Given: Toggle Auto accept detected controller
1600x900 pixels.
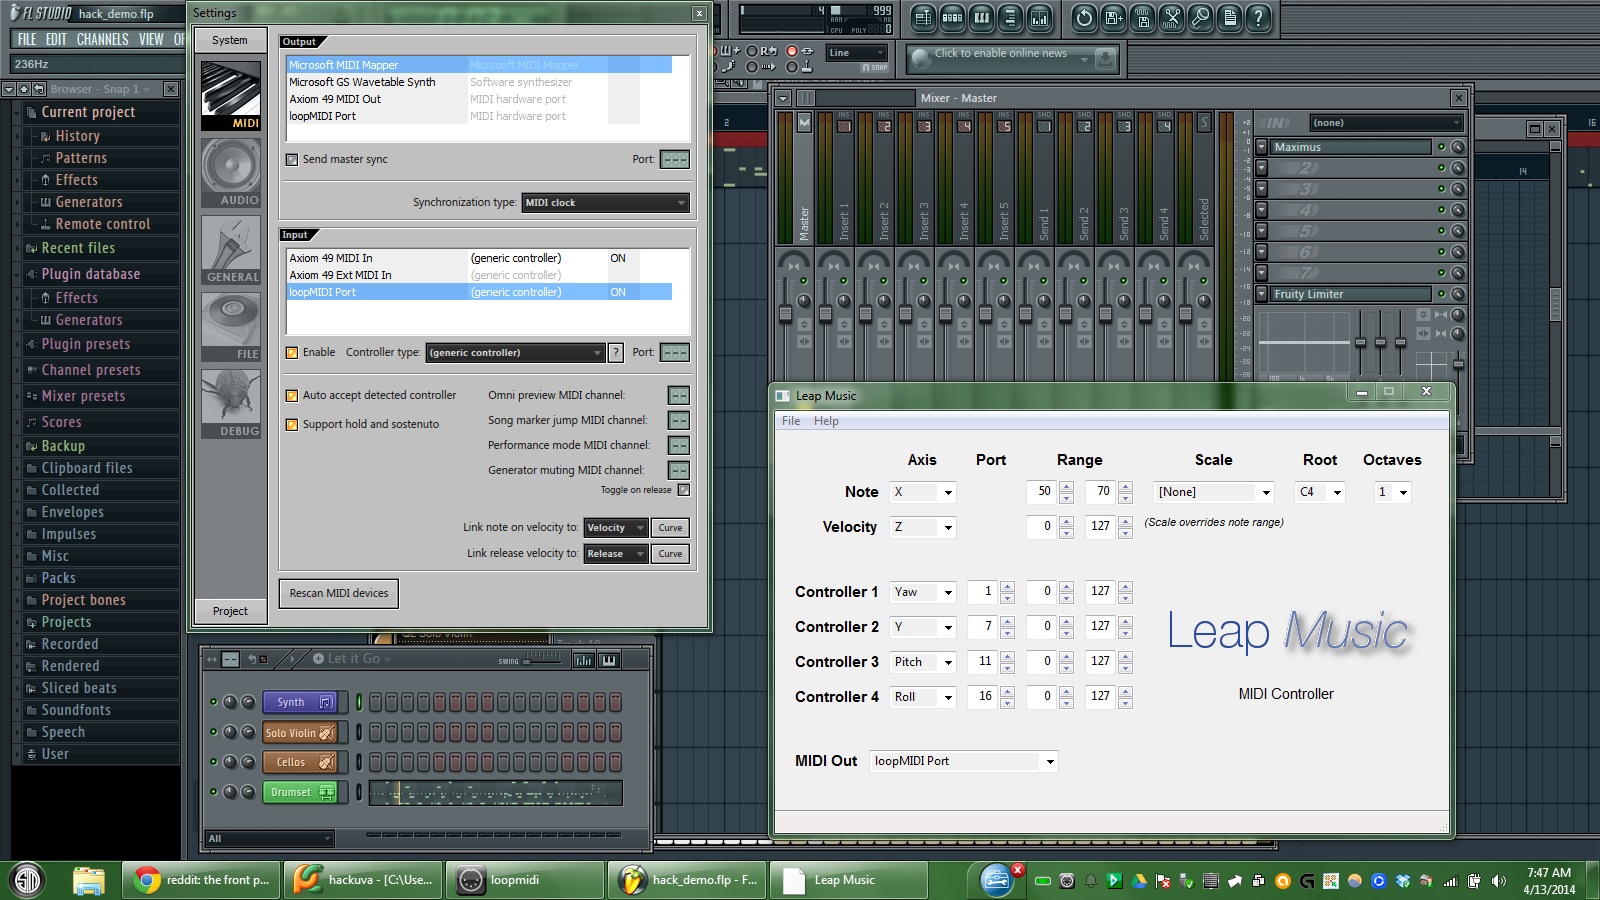Looking at the screenshot, I should coord(292,396).
